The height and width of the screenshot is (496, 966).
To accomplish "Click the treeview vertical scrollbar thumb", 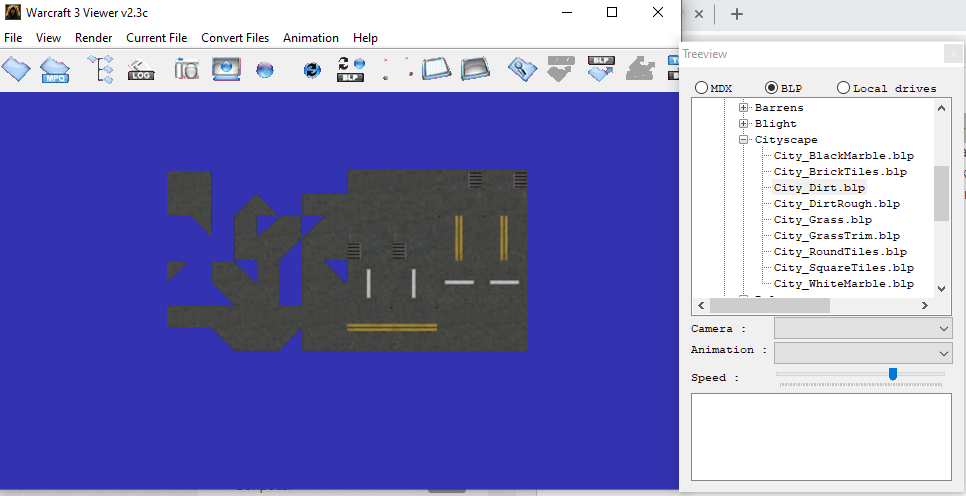I will tap(941, 193).
